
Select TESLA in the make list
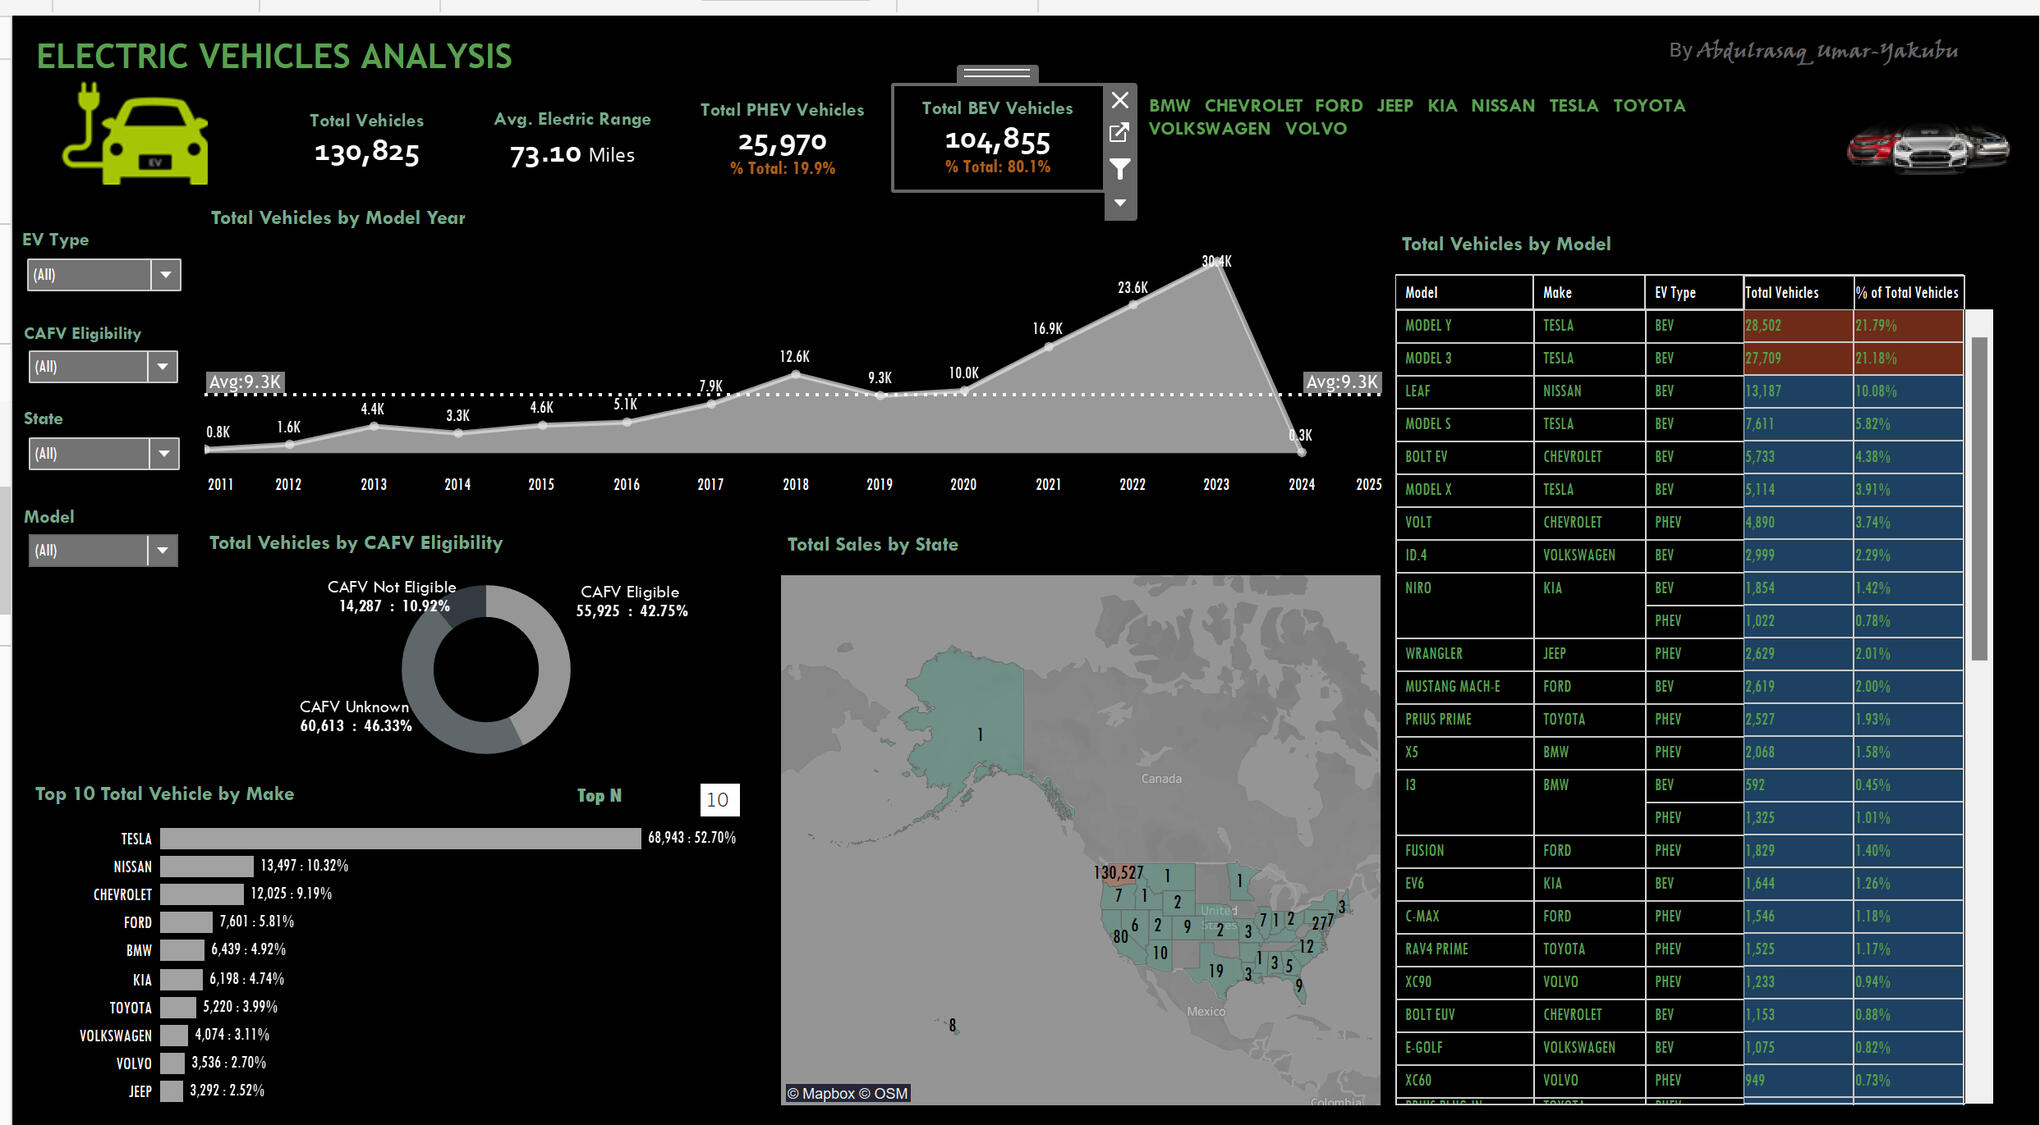click(x=1573, y=106)
